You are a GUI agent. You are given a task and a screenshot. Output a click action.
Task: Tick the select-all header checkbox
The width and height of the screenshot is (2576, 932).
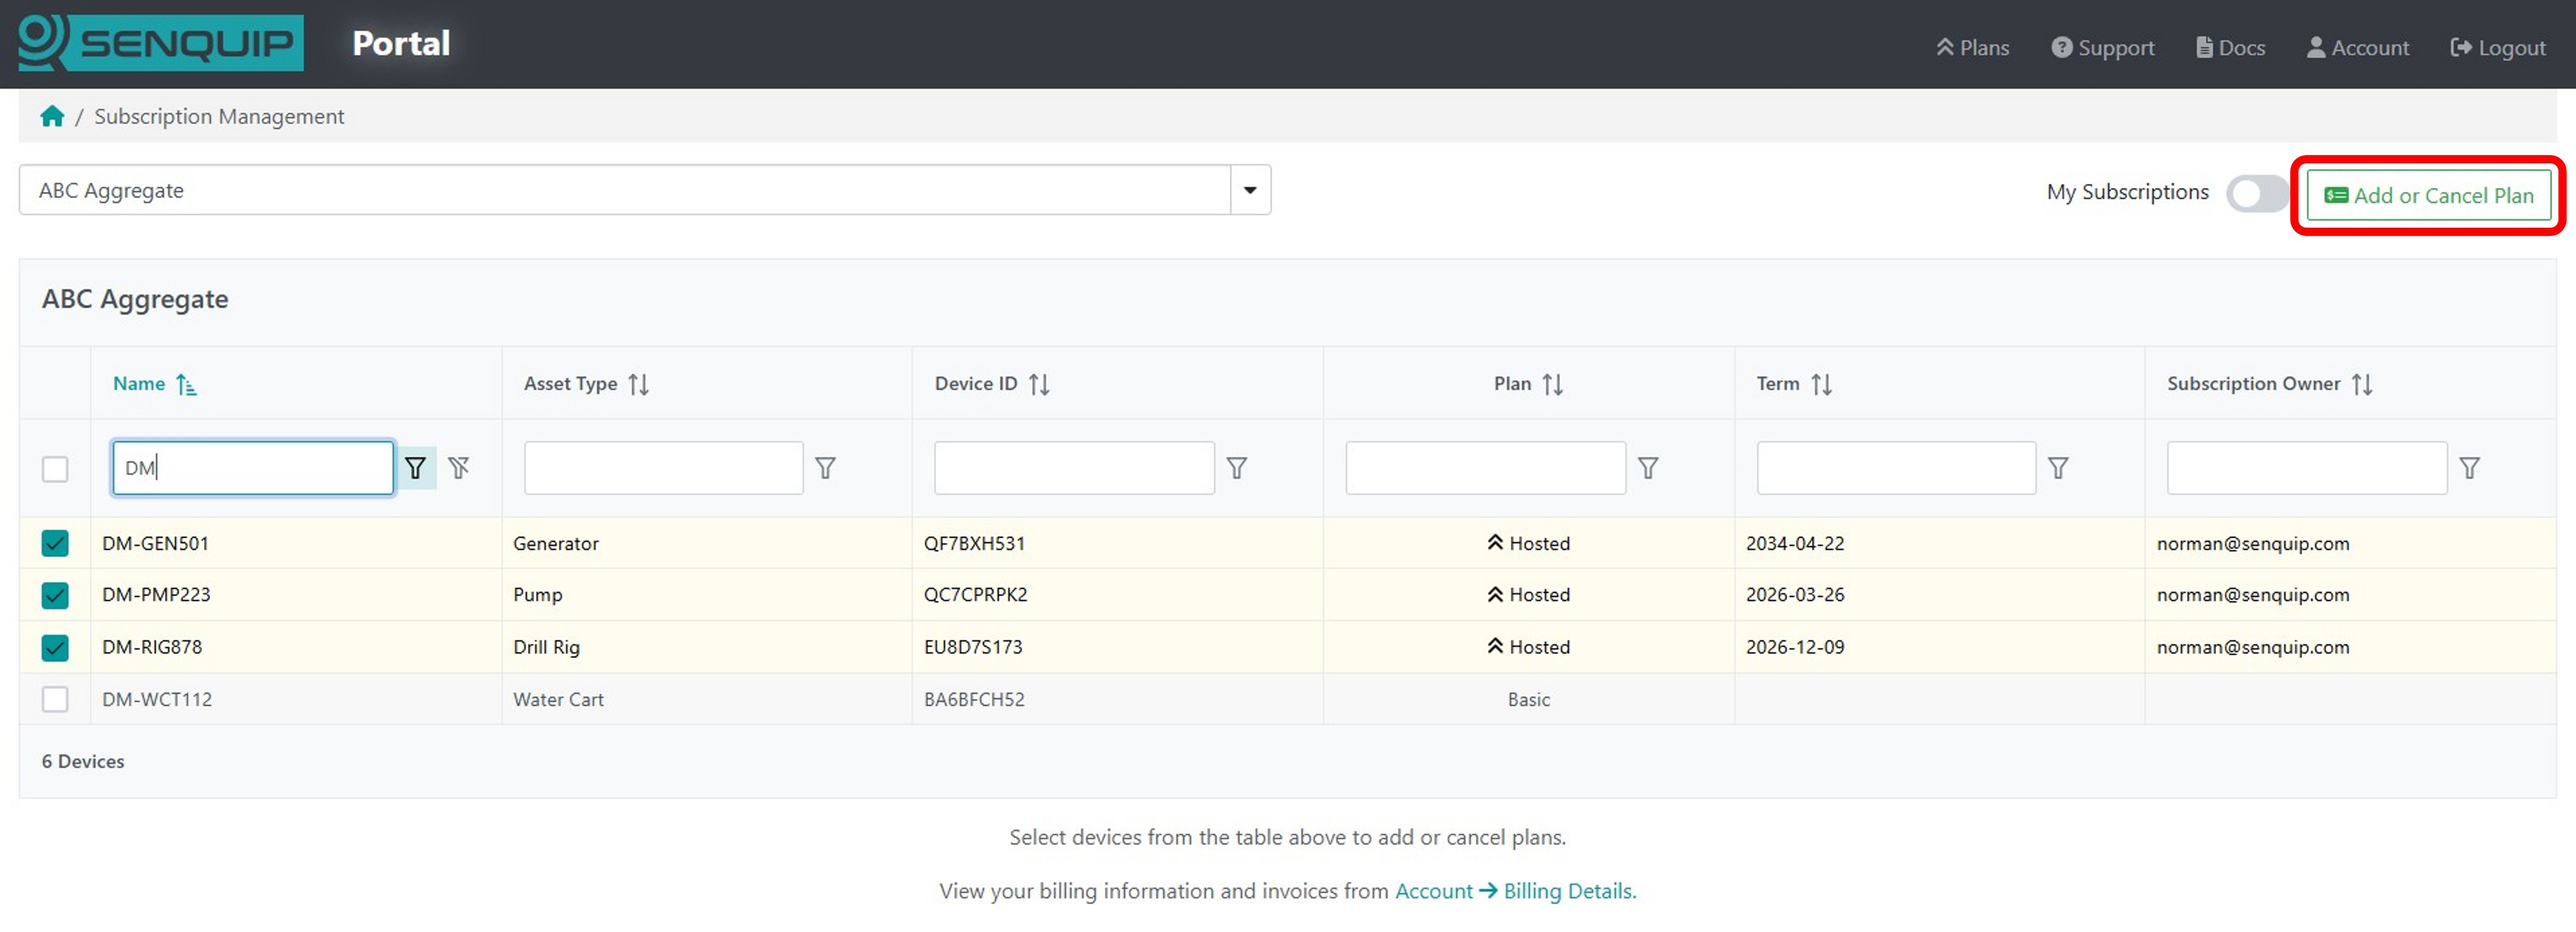coord(55,469)
